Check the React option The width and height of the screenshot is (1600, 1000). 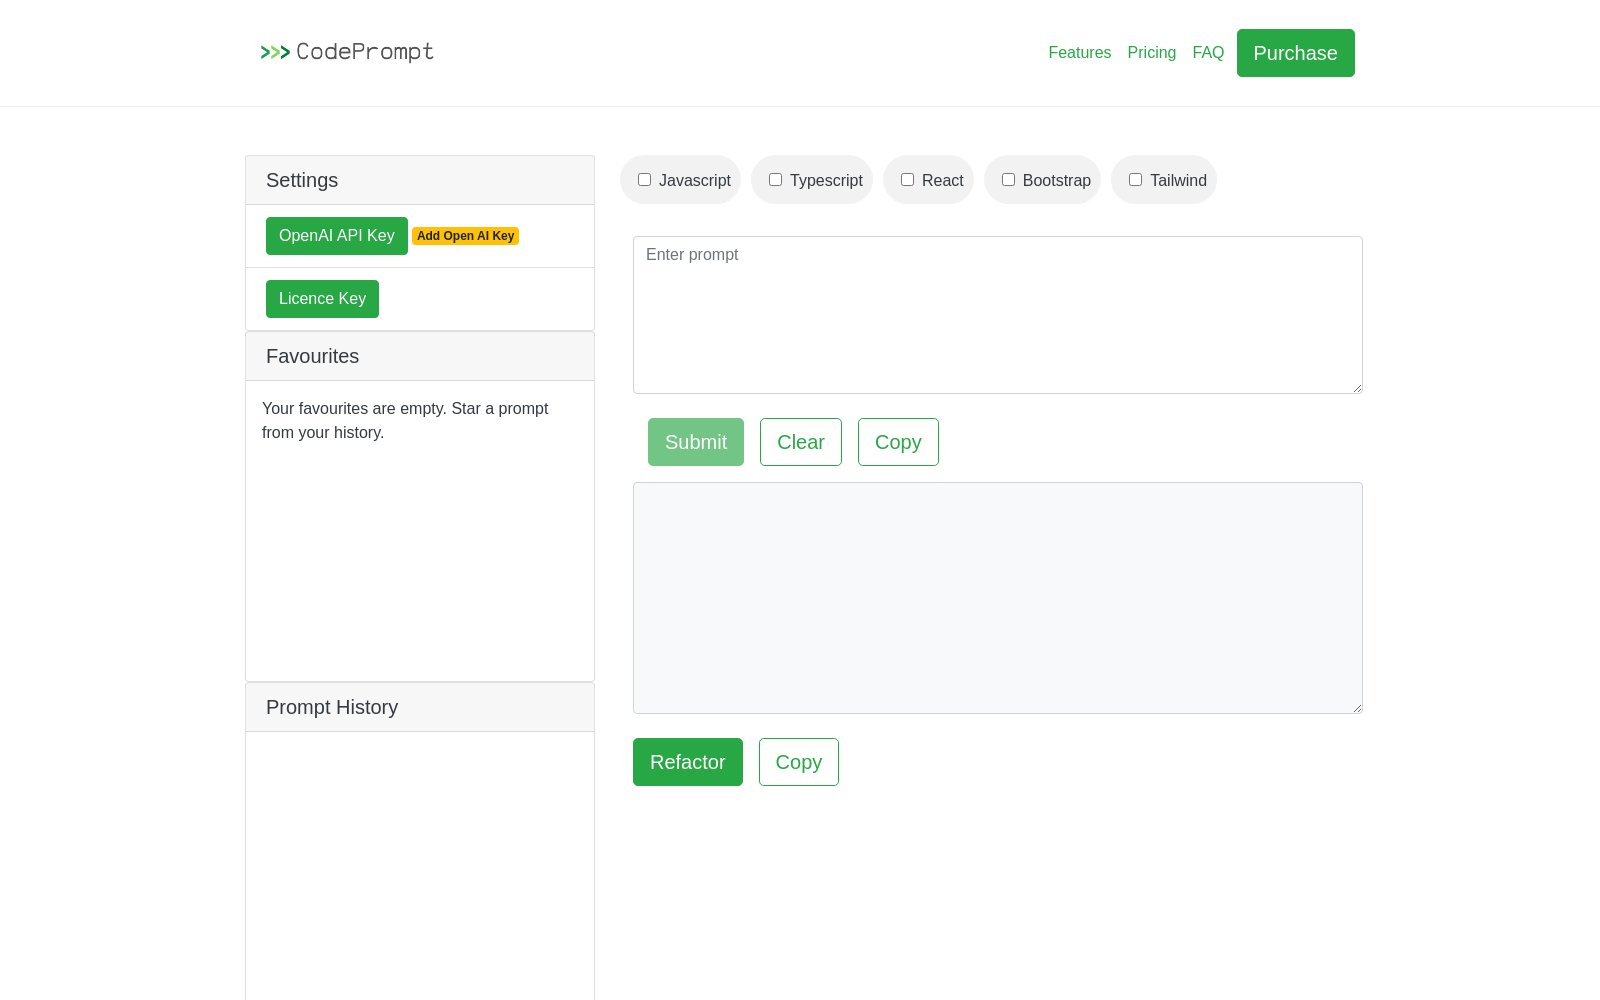coord(907,180)
